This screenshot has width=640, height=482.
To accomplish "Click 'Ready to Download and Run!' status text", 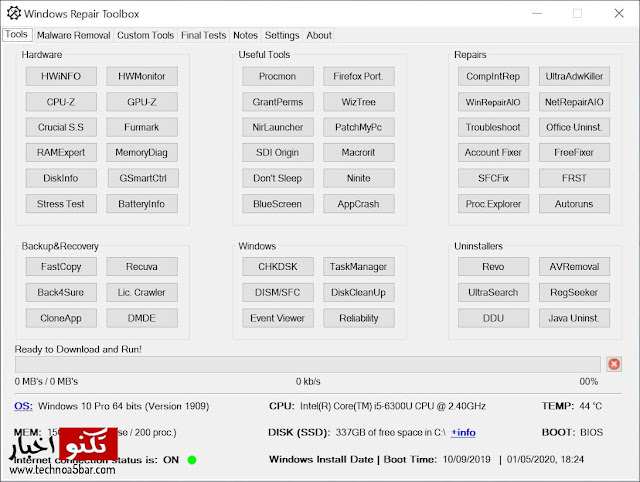I will tap(78, 349).
